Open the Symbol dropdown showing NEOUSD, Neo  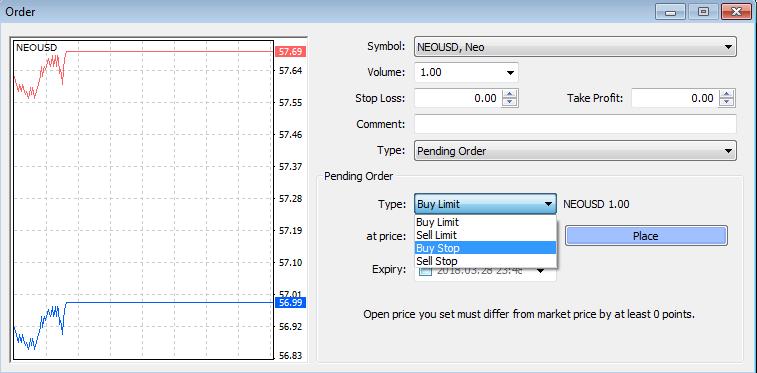(x=575, y=47)
